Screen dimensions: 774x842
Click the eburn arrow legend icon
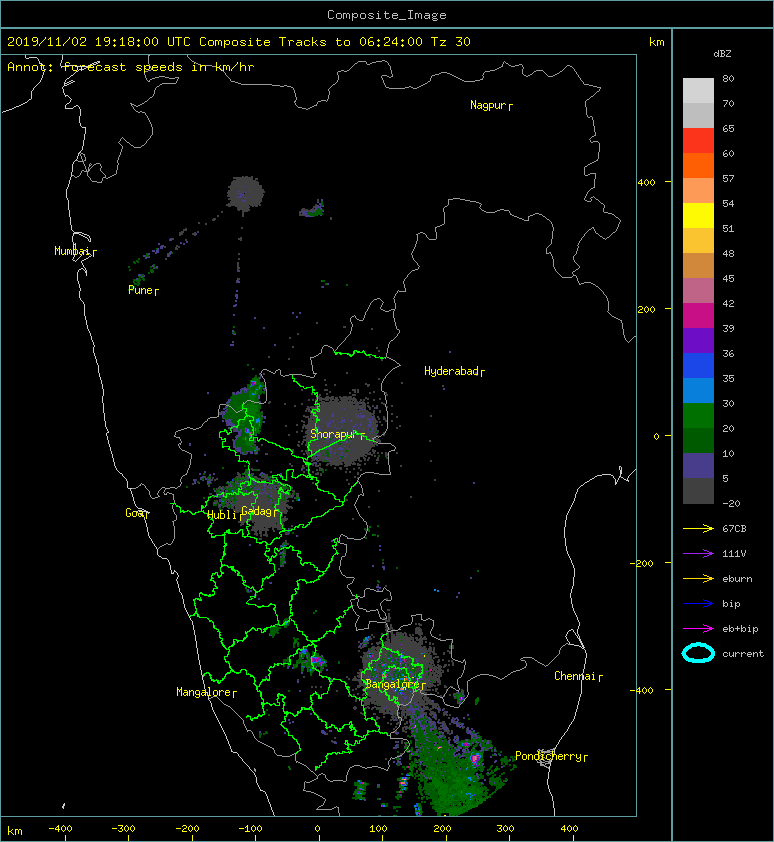tap(698, 579)
